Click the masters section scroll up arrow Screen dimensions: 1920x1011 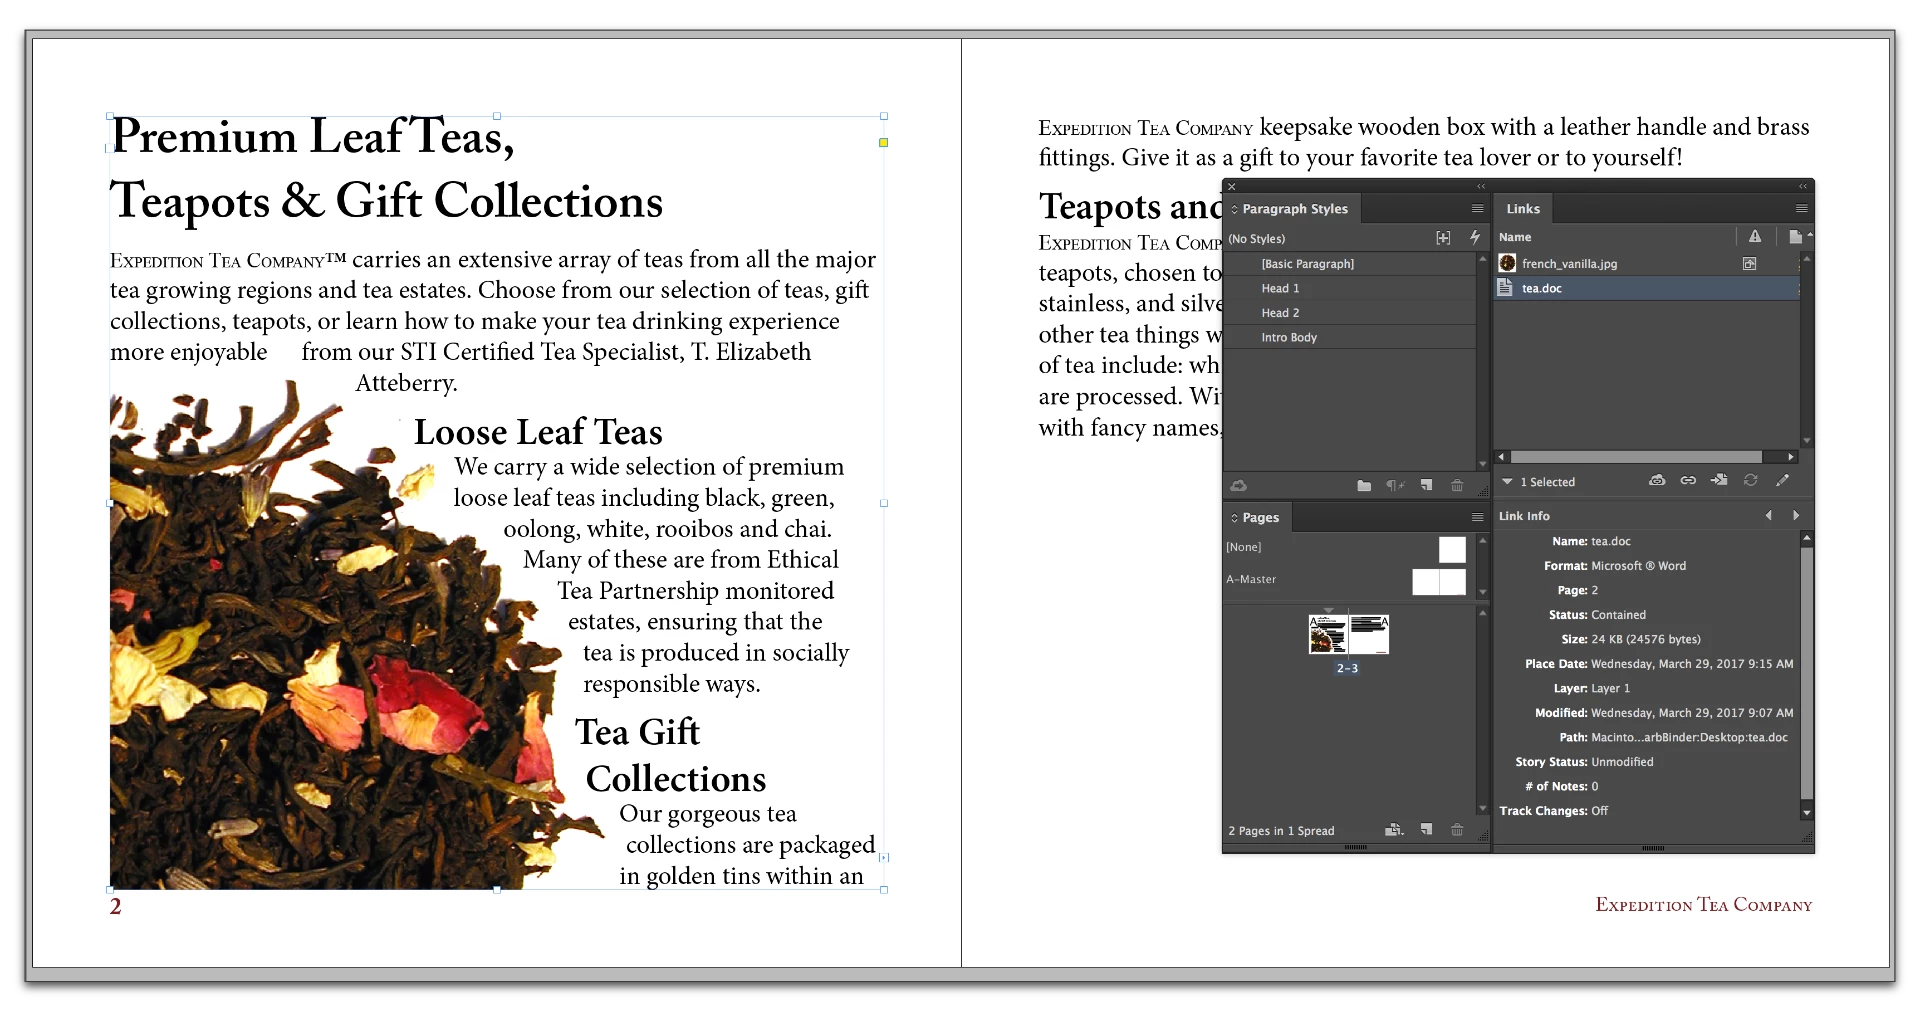1482,540
